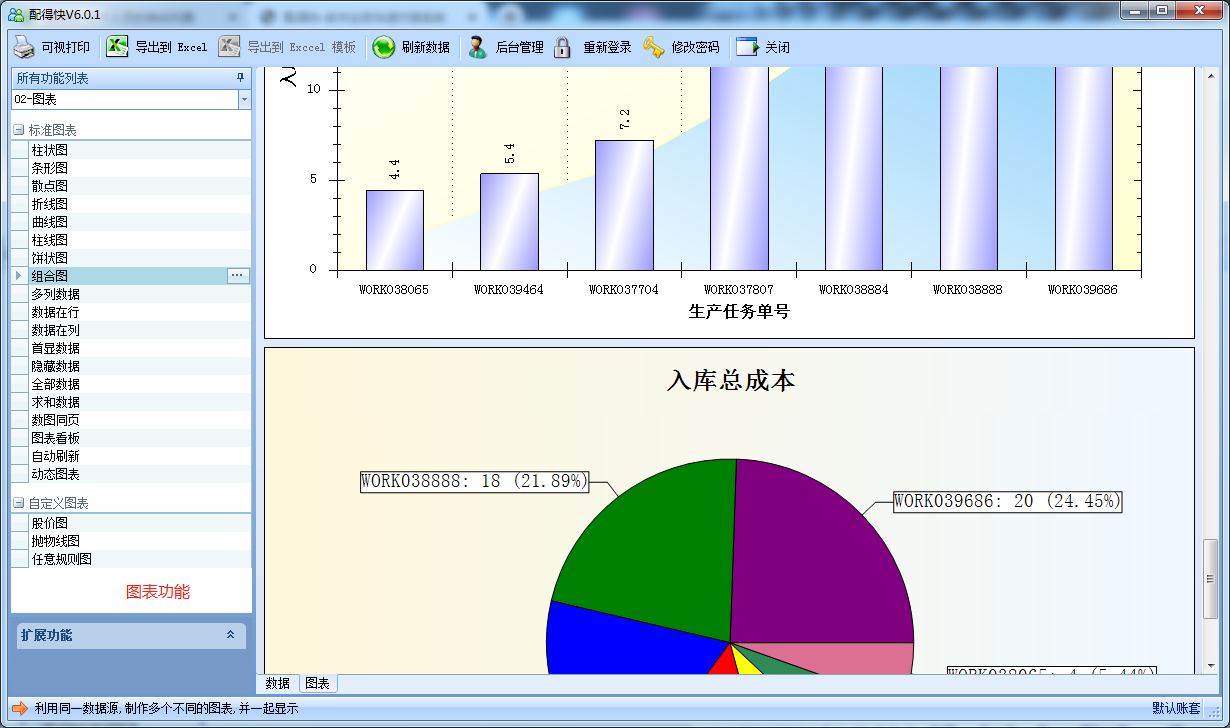Select 动态图表 in the list

pyautogui.click(x=131, y=474)
